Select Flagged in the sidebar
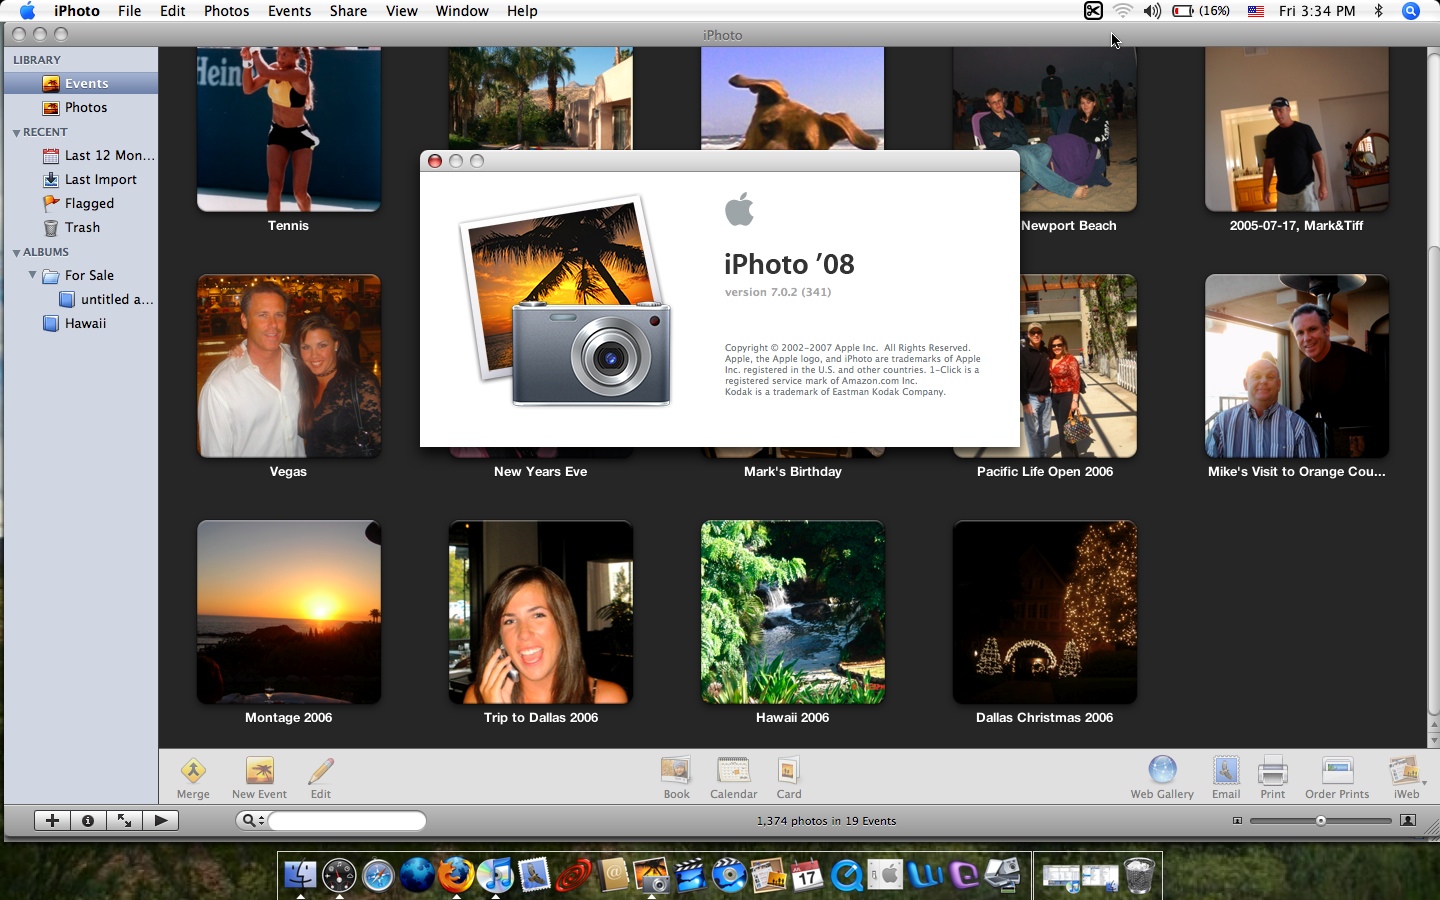1440x900 pixels. (80, 203)
